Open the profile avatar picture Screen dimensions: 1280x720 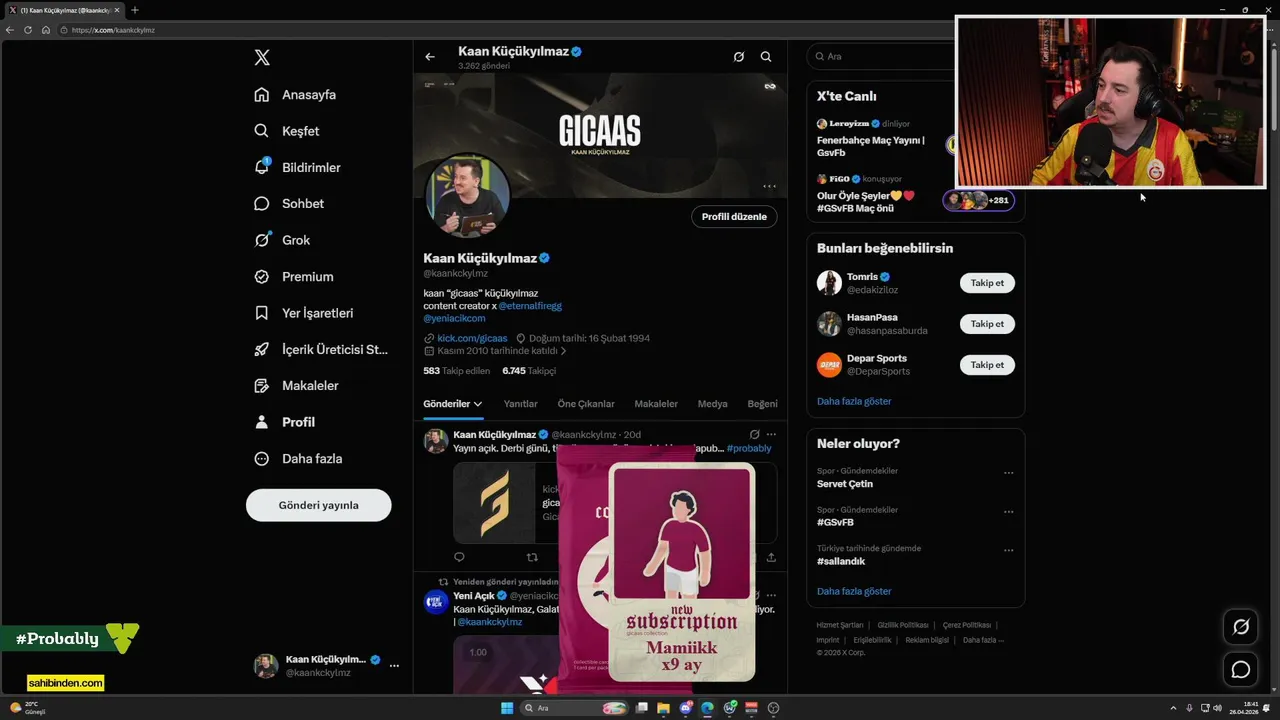point(468,196)
